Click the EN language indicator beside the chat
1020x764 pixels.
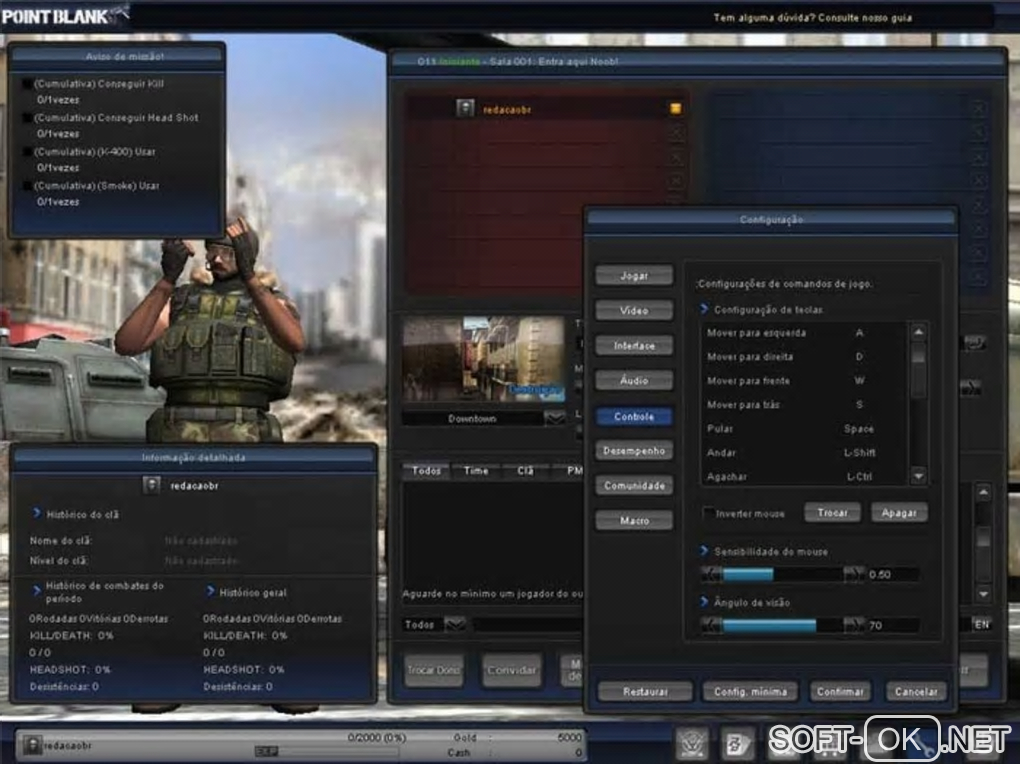(x=982, y=625)
